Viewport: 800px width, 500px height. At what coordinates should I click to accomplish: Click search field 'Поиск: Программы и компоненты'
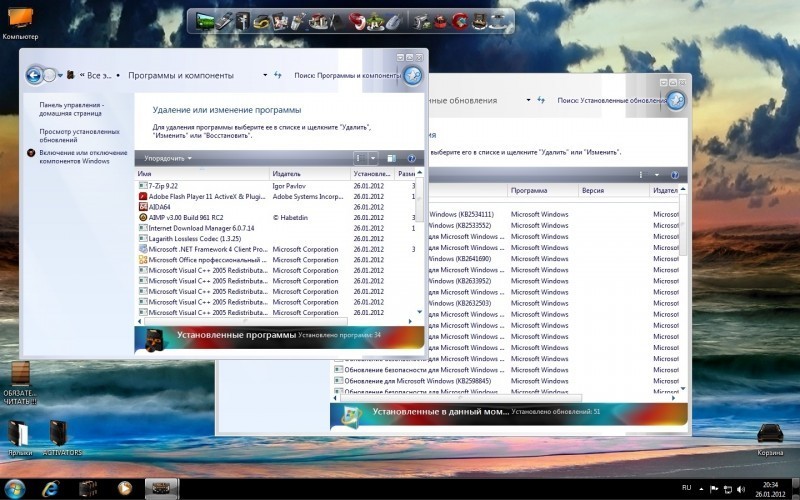point(347,76)
